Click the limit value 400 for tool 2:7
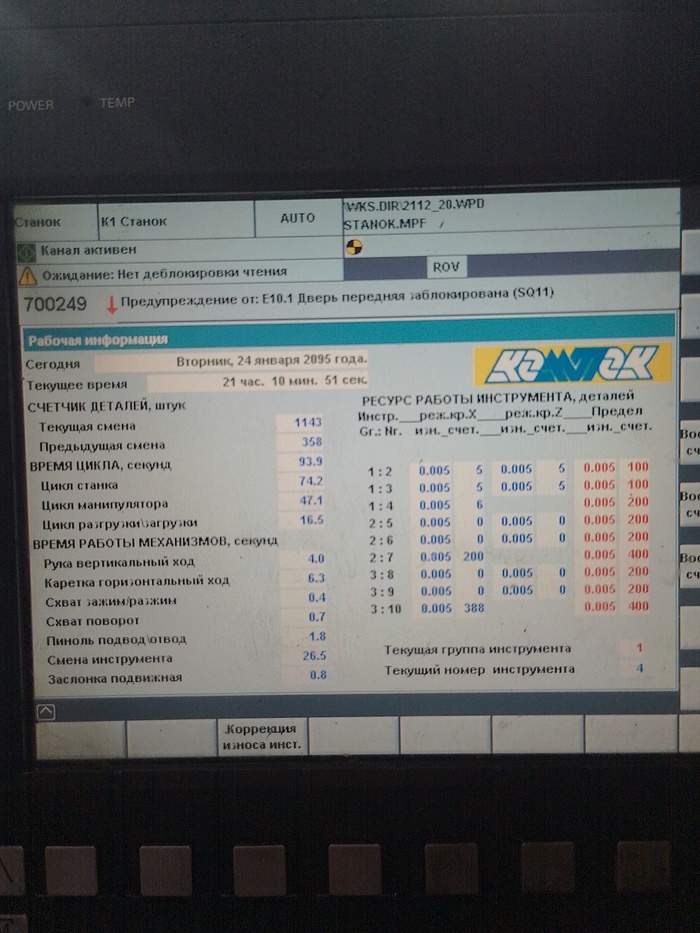The height and width of the screenshot is (933, 700). (x=637, y=554)
